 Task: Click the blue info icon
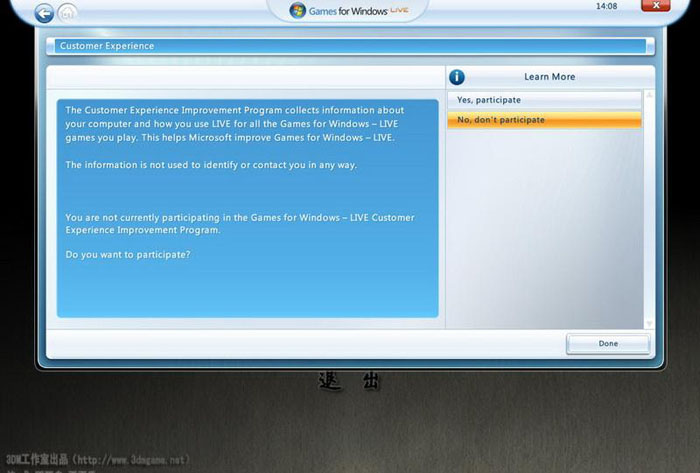457,77
